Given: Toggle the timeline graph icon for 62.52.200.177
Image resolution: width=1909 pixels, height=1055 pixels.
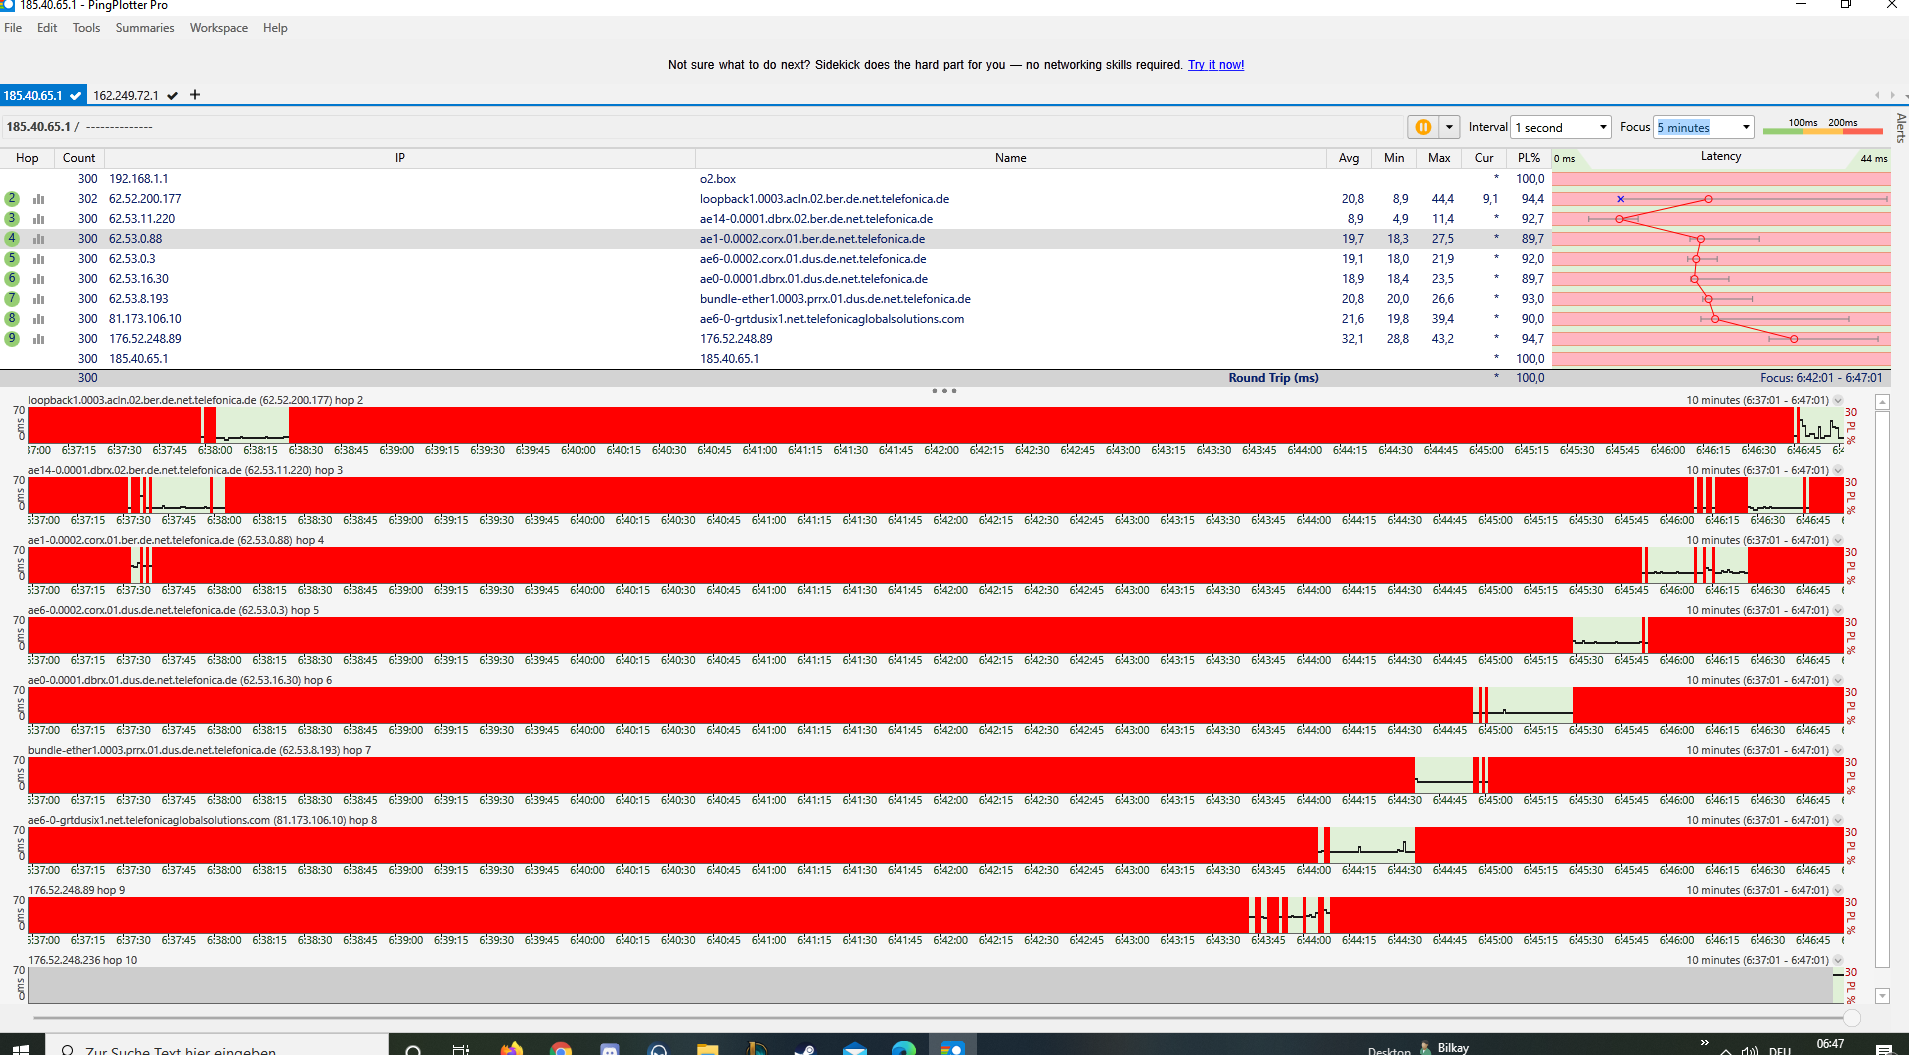Looking at the screenshot, I should (38, 199).
